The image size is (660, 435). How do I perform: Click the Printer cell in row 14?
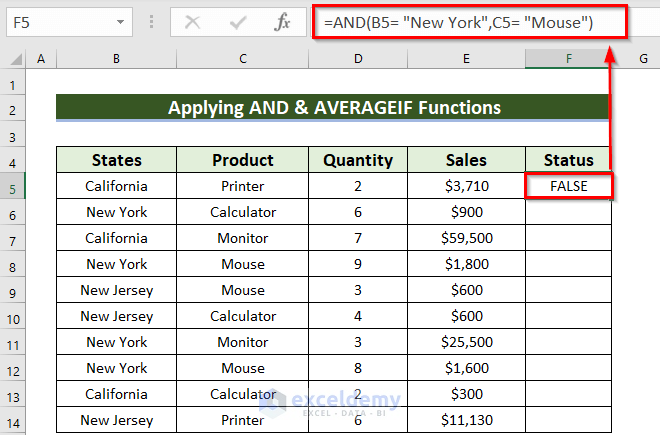[x=243, y=420]
